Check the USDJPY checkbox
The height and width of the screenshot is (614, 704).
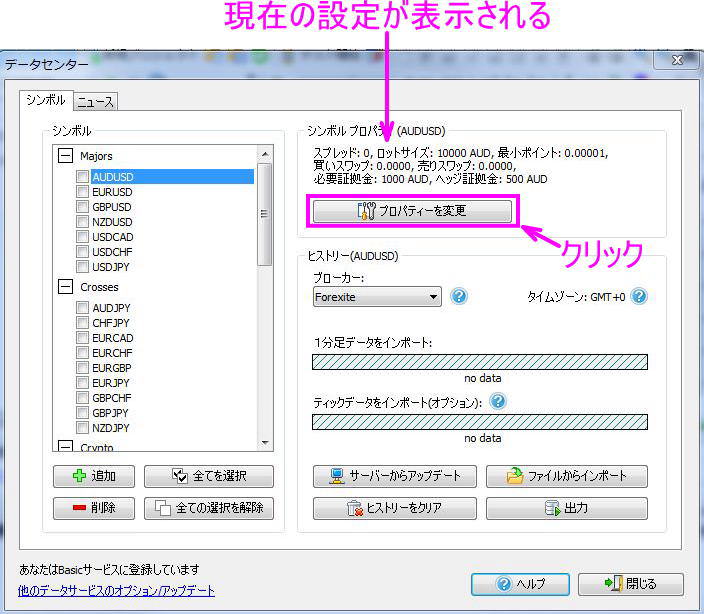[x=82, y=267]
